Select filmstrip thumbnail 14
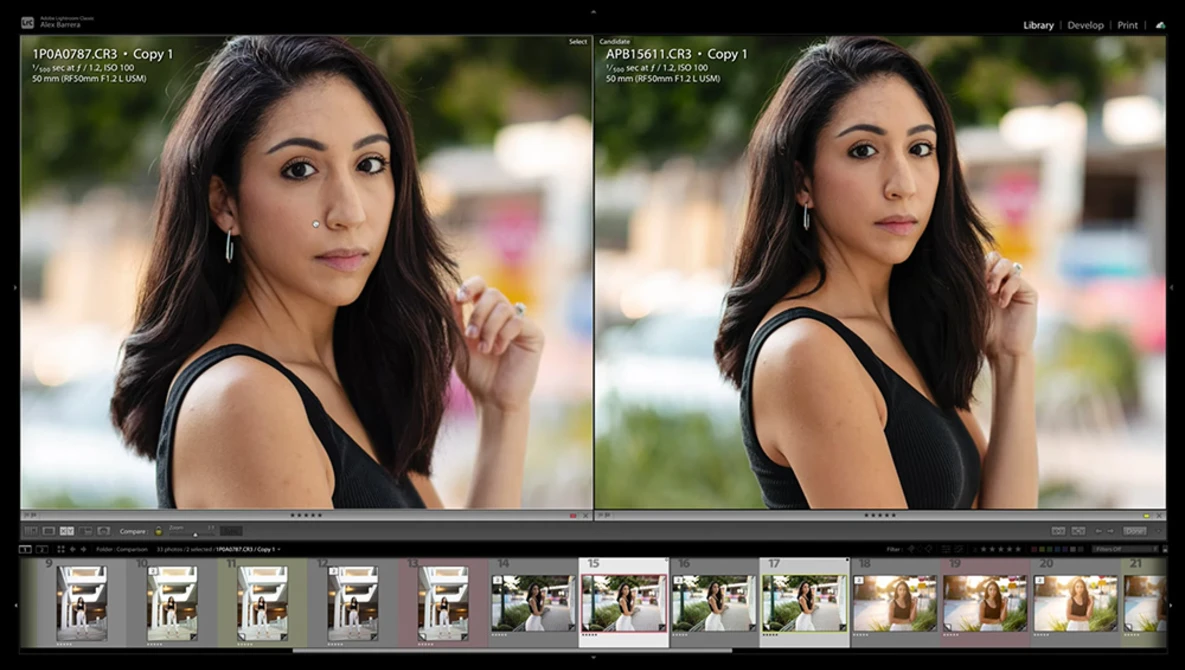Screen dimensions: 1185x670 [x=534, y=603]
